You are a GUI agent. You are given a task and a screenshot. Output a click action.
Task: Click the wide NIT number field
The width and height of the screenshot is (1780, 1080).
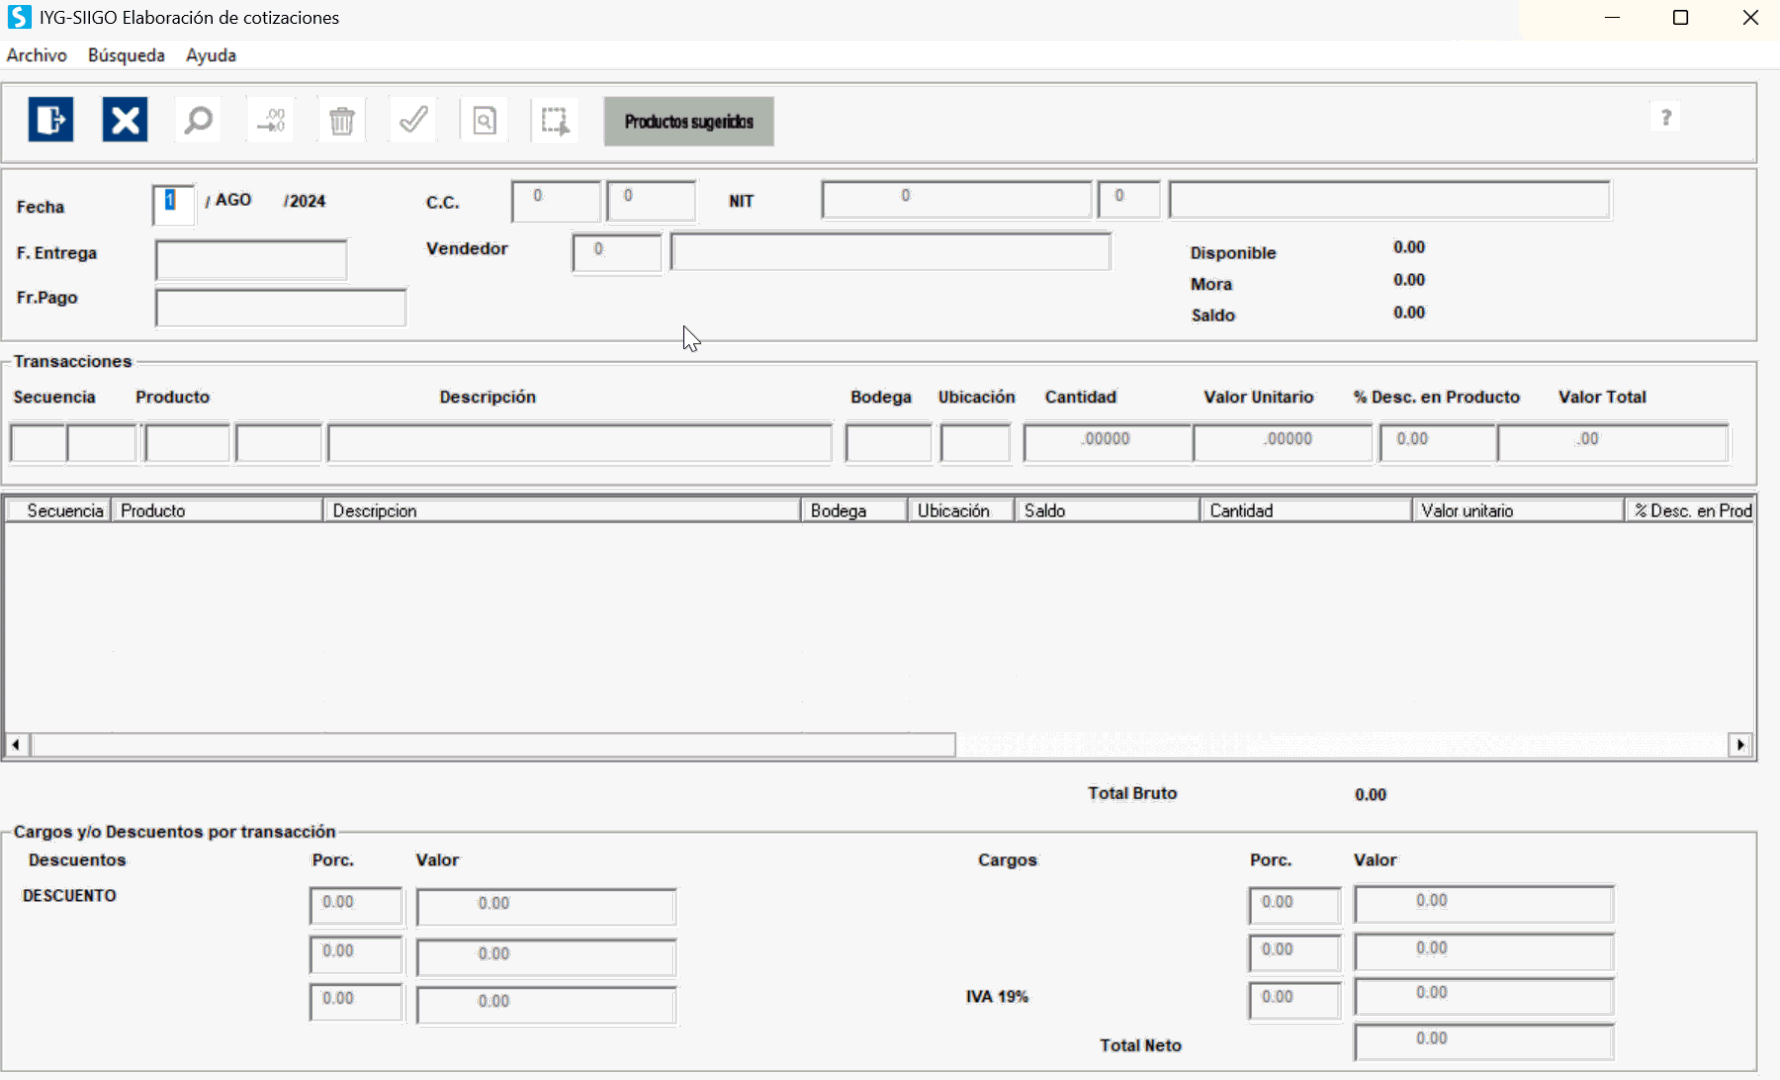tap(956, 199)
